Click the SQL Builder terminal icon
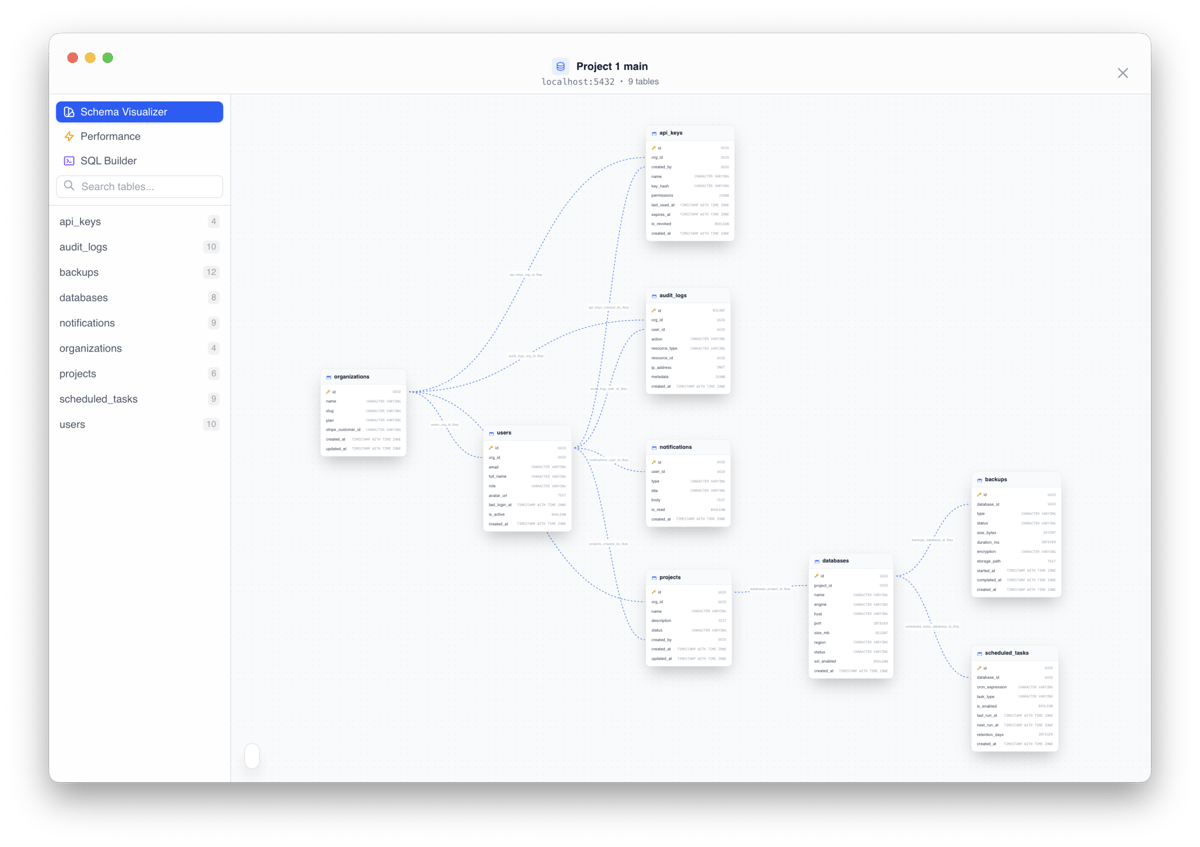 tap(69, 161)
